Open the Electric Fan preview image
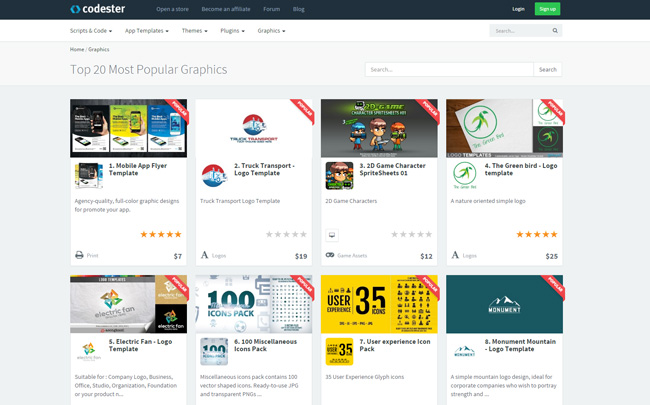650x405 pixels. coord(129,304)
